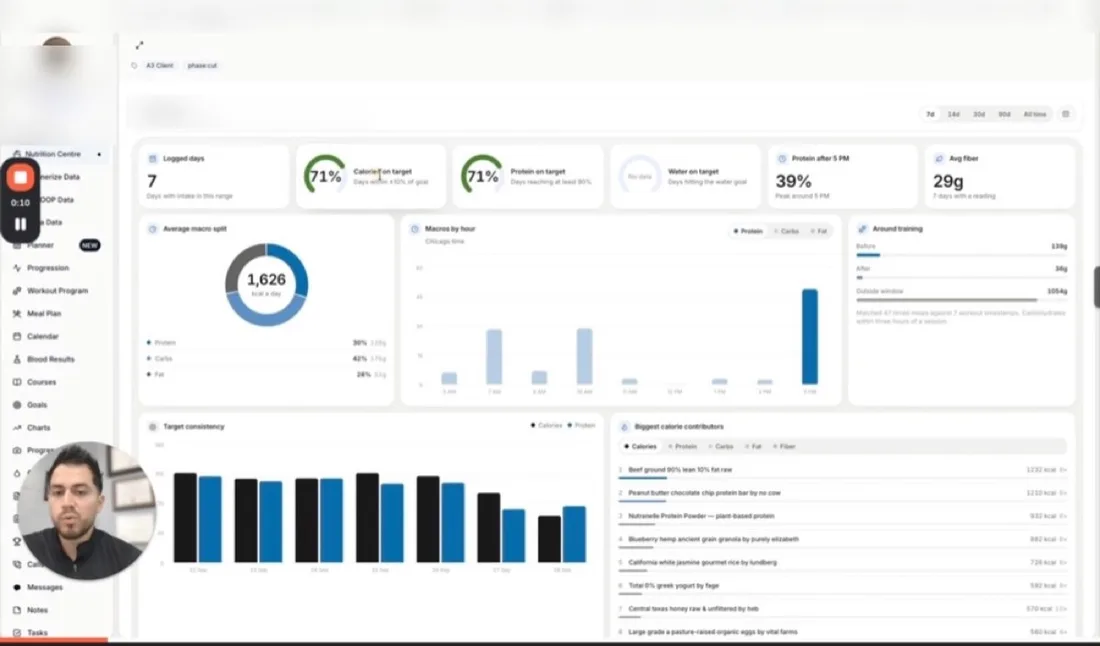Select California white jasmine gourmet rice row
Screen dimensions: 1100x646
tap(843, 563)
